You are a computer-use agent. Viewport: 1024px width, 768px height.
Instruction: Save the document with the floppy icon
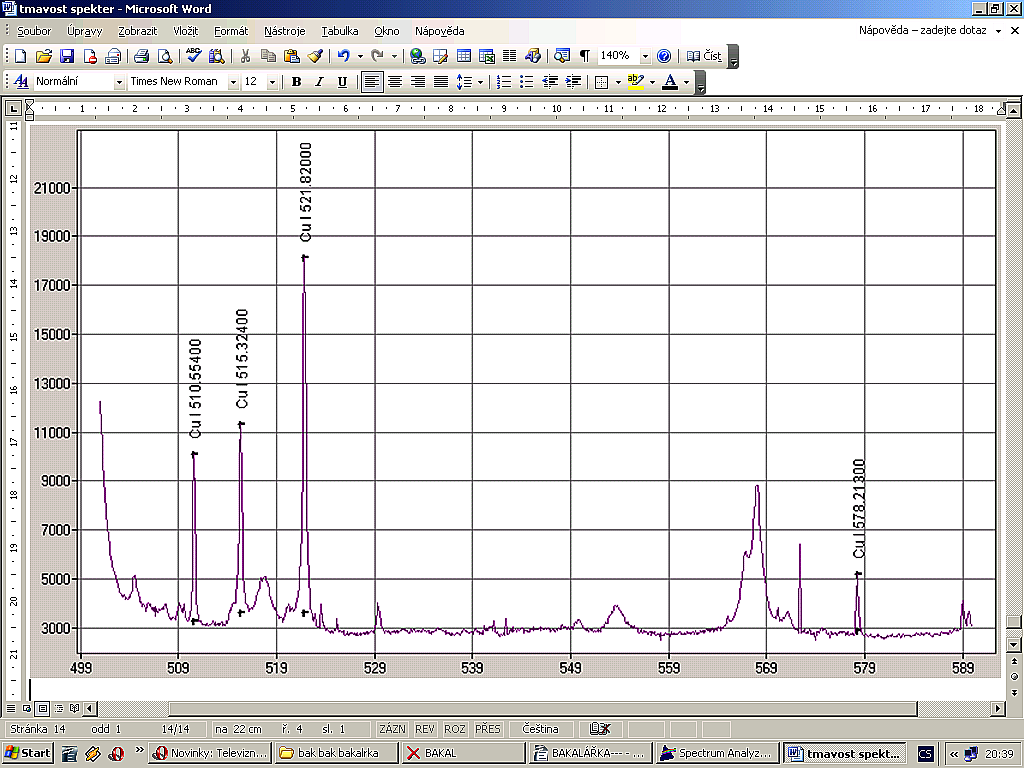click(67, 56)
